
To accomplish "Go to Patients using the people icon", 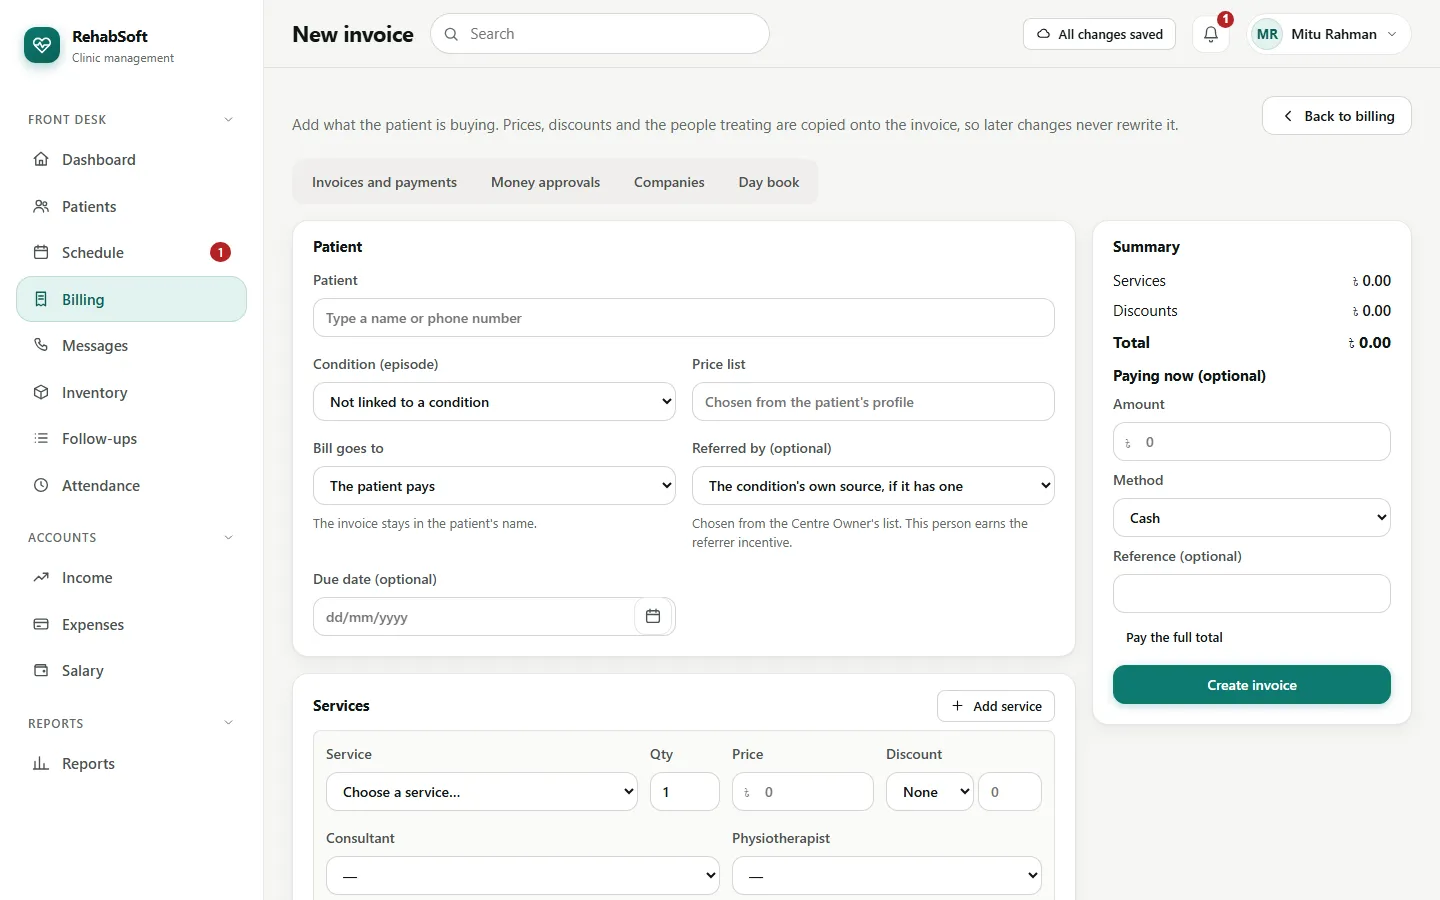I will point(41,206).
